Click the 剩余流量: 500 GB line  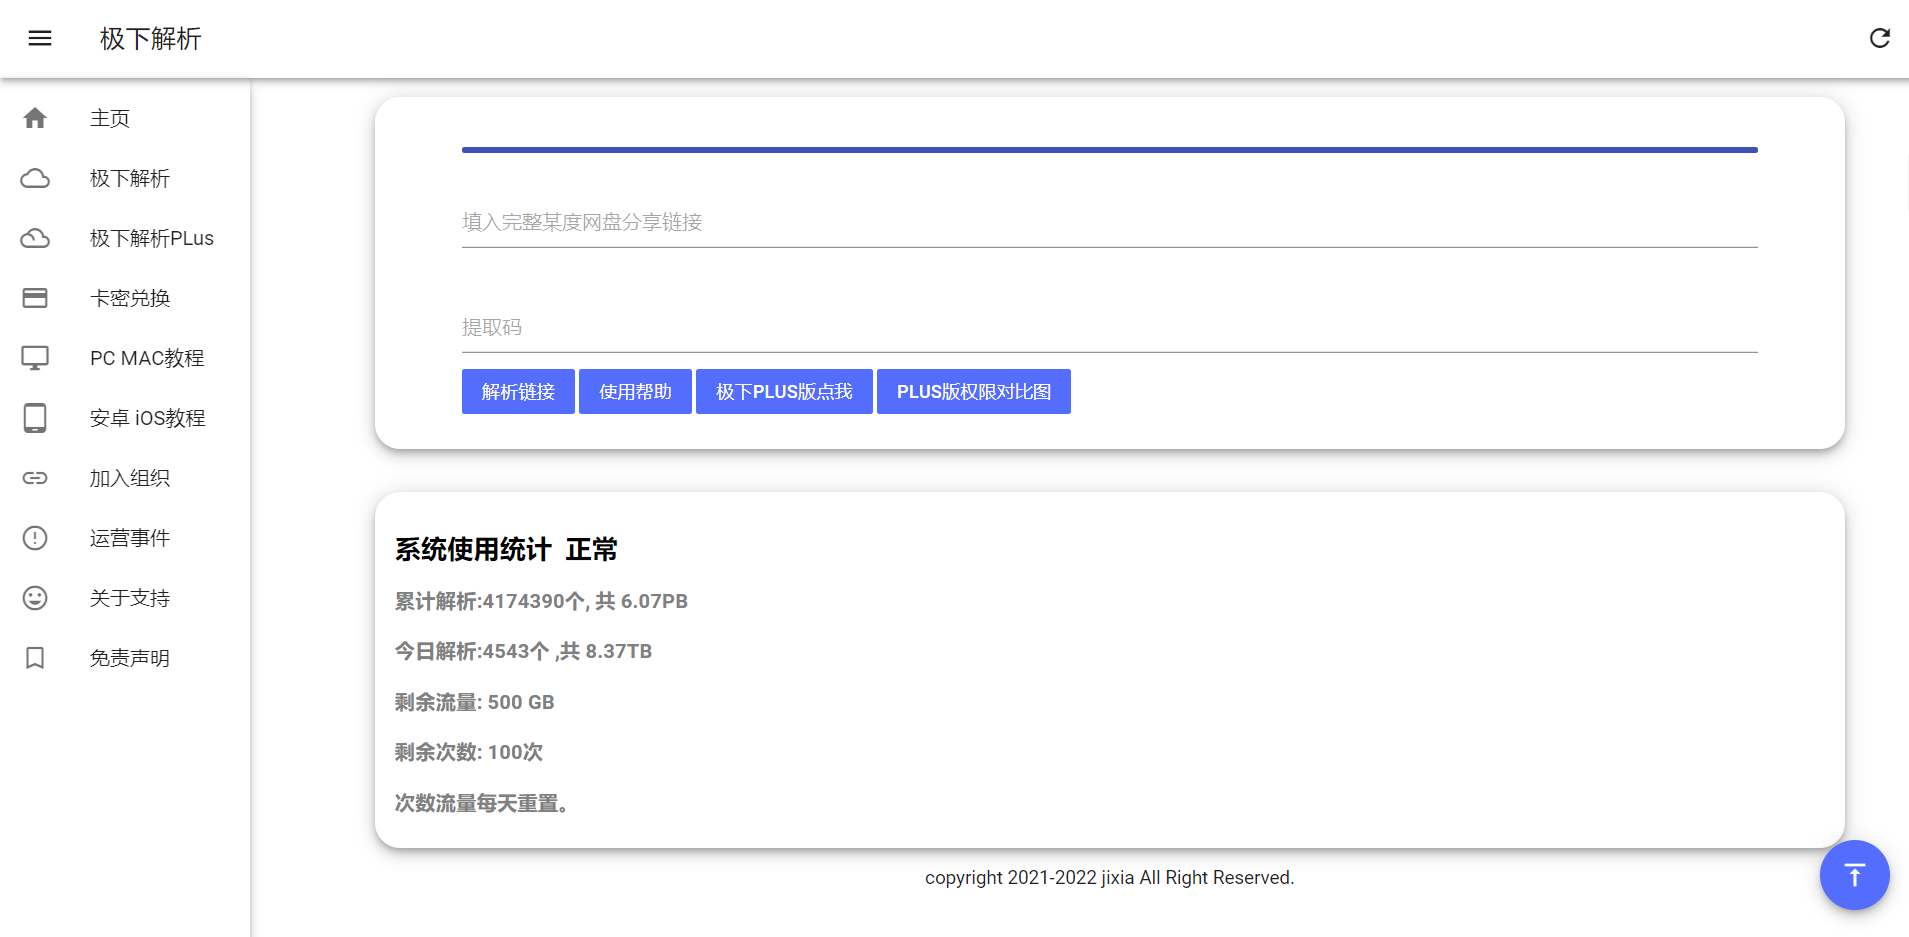click(474, 702)
